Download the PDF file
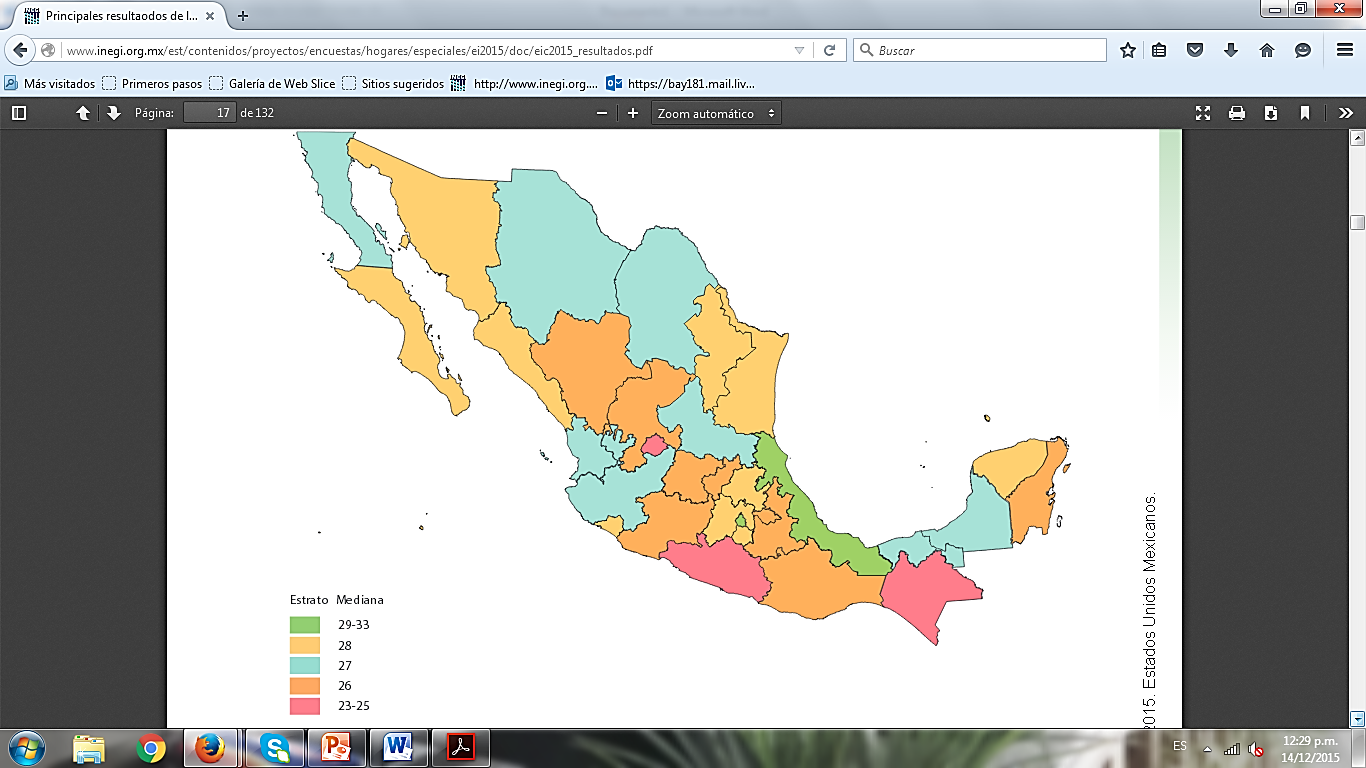 [x=1271, y=113]
